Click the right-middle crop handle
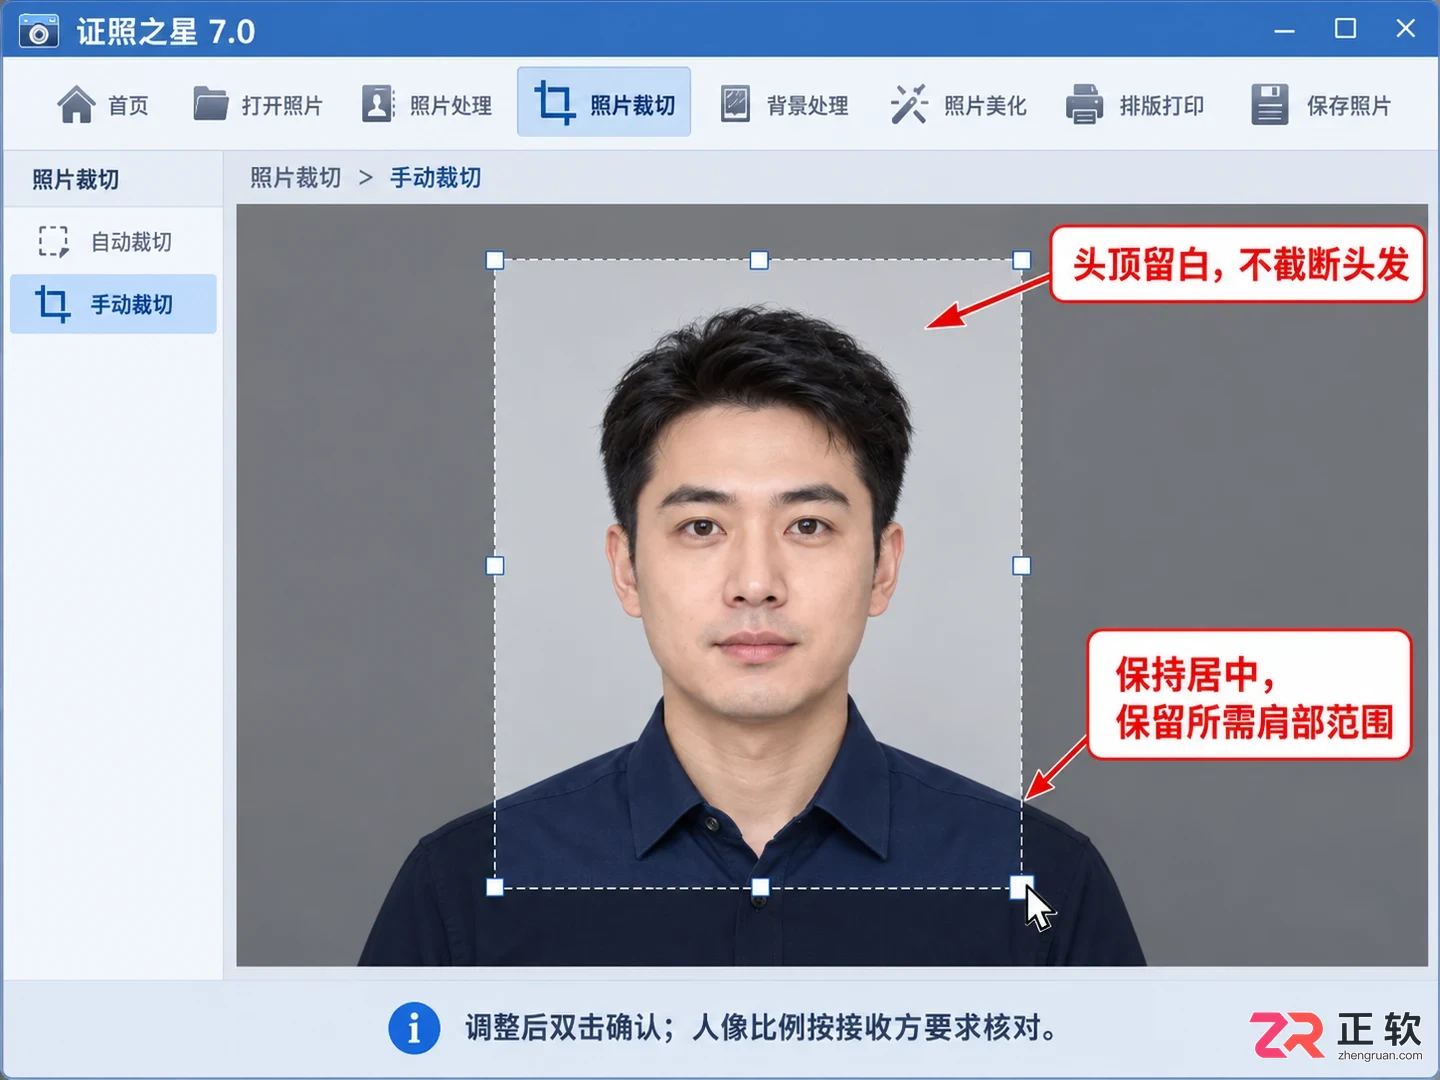The image size is (1440, 1080). [1021, 566]
